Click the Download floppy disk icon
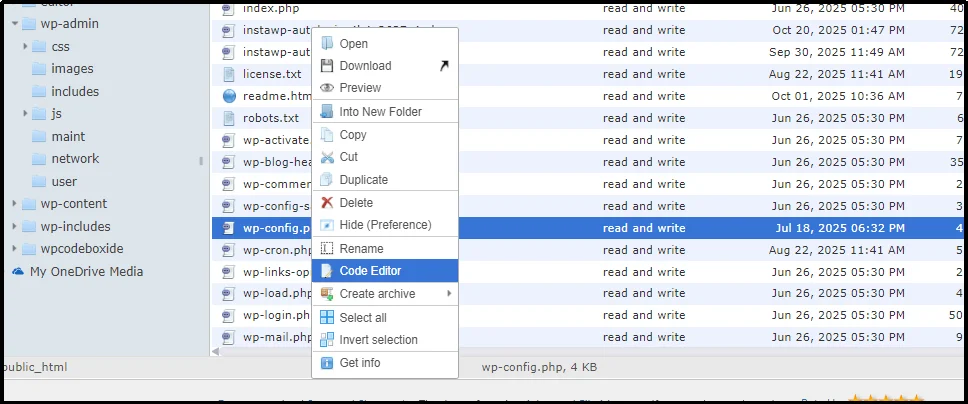This screenshot has width=968, height=404. pyautogui.click(x=327, y=65)
